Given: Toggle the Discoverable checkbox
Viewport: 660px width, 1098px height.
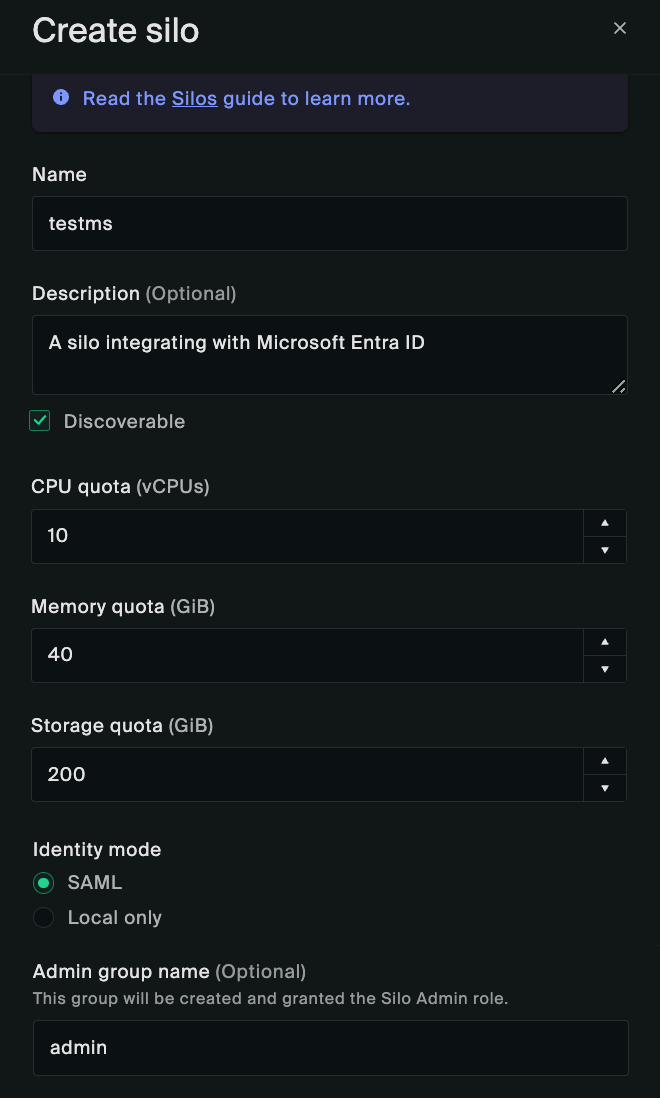Looking at the screenshot, I should click(x=40, y=421).
